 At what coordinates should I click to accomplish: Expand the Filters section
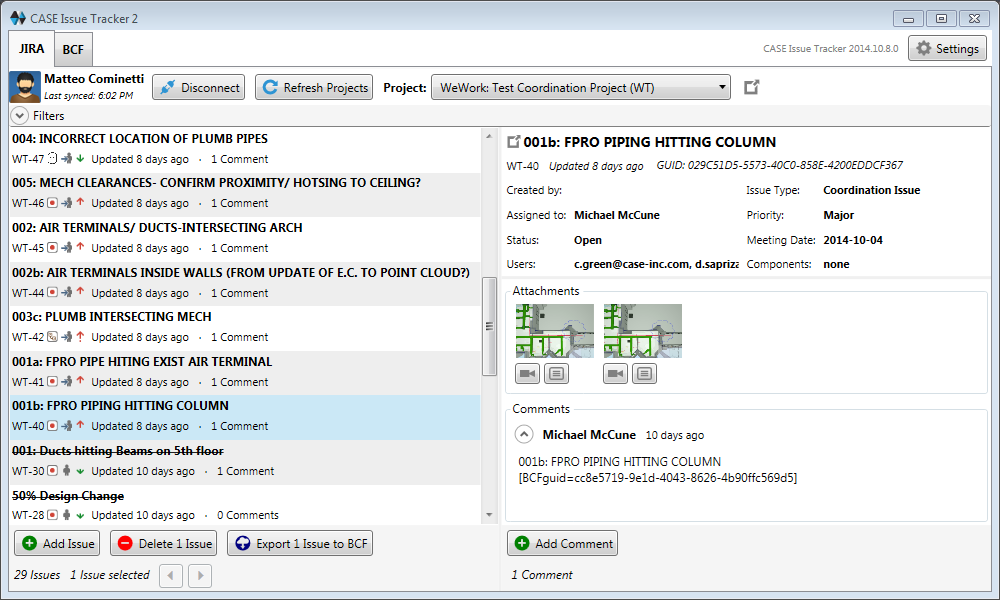point(20,115)
